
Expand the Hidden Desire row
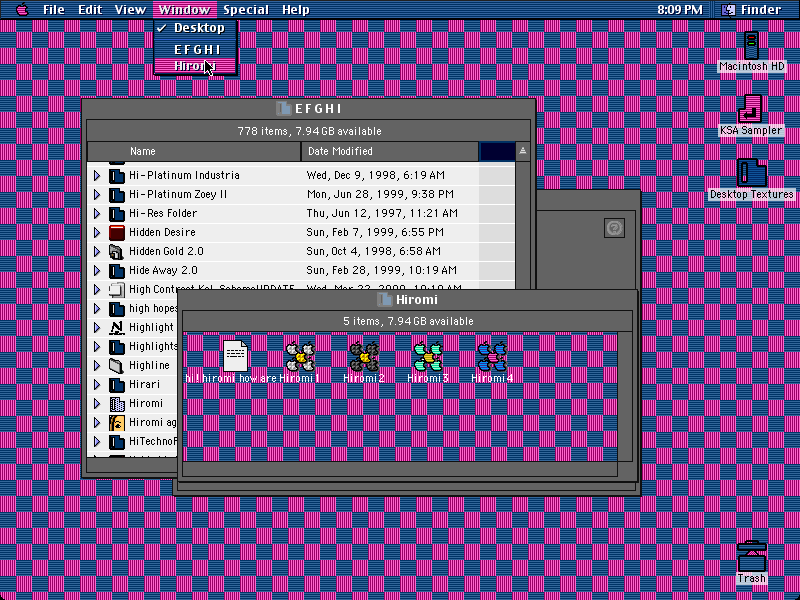(97, 233)
